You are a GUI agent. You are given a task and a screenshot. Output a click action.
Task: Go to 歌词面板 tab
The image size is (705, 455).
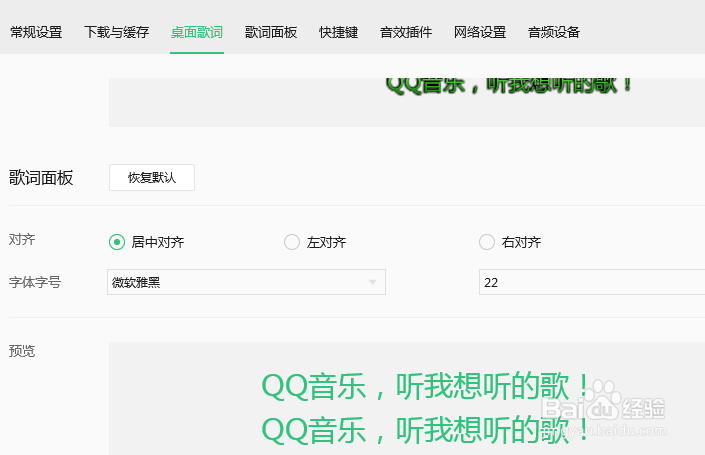(x=271, y=32)
